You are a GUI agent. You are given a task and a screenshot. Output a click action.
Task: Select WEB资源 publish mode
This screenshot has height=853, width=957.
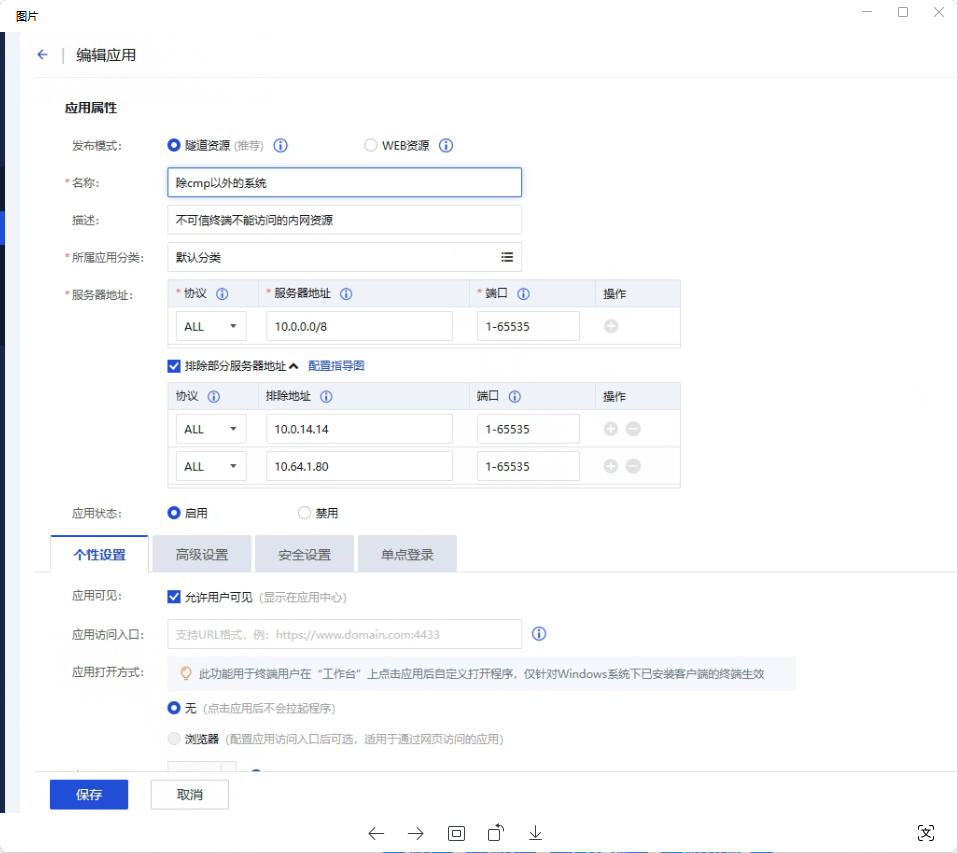371,145
